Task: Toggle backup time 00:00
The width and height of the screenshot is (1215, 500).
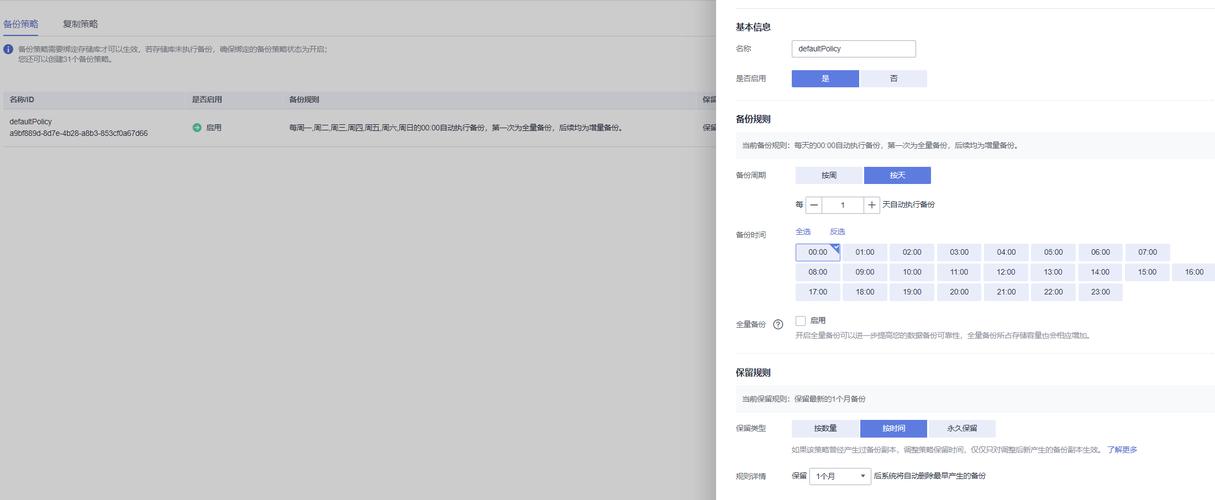Action: coord(818,252)
